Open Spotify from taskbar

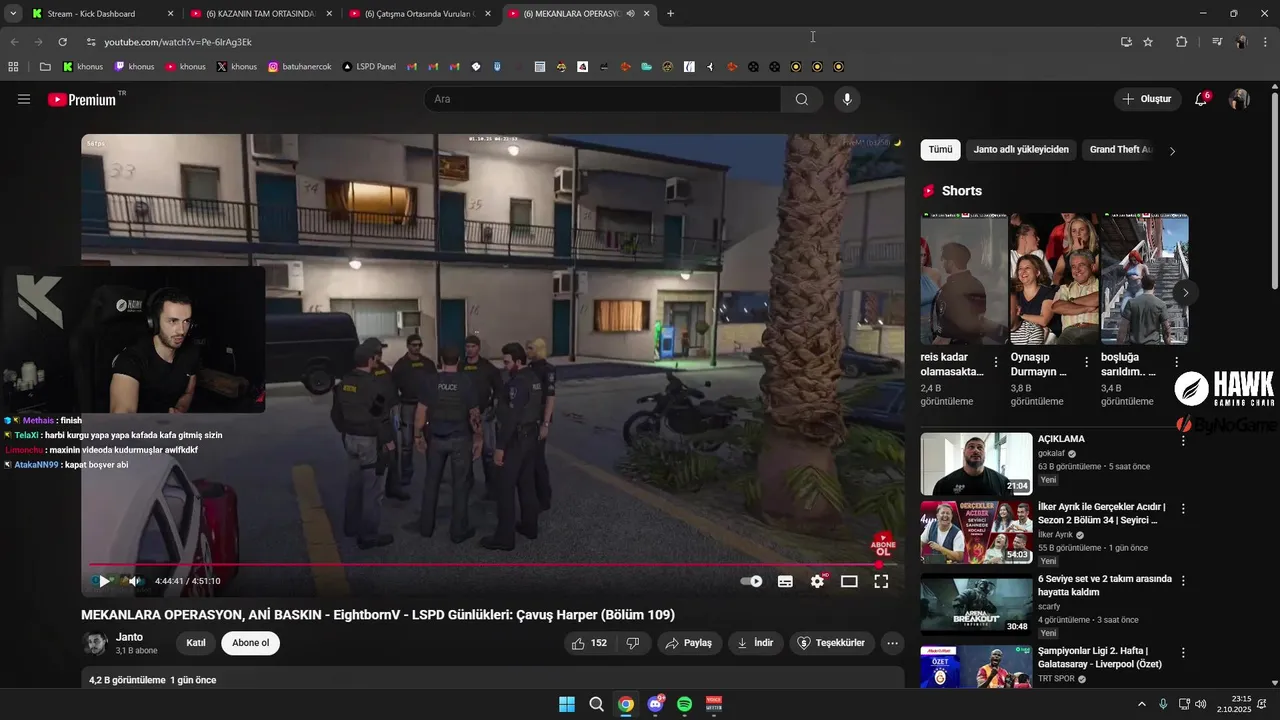point(685,704)
